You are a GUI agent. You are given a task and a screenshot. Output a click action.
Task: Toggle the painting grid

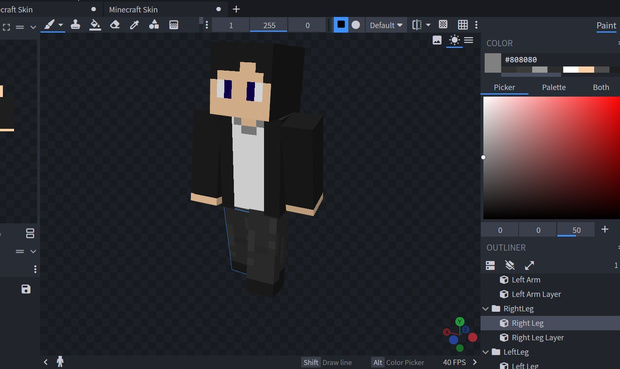(x=463, y=25)
